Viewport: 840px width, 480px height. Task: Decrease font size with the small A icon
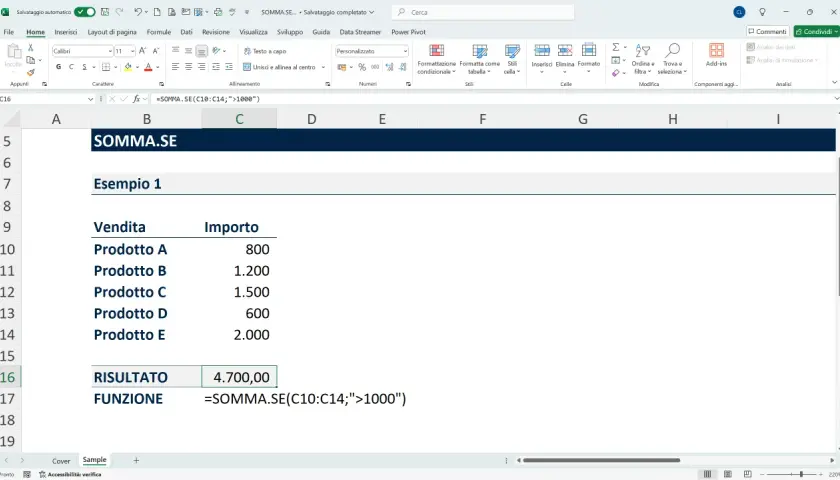tap(155, 51)
